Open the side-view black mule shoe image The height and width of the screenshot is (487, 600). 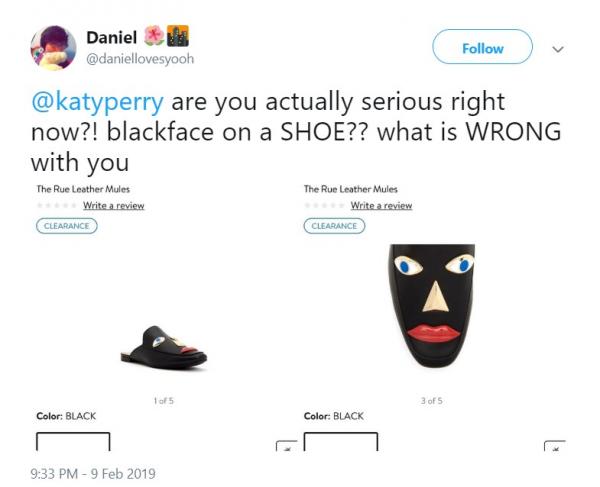tap(164, 348)
